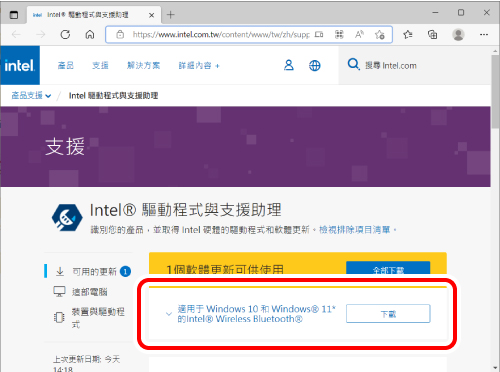
Task: Open the browser profile avatar
Action: coord(458,34)
